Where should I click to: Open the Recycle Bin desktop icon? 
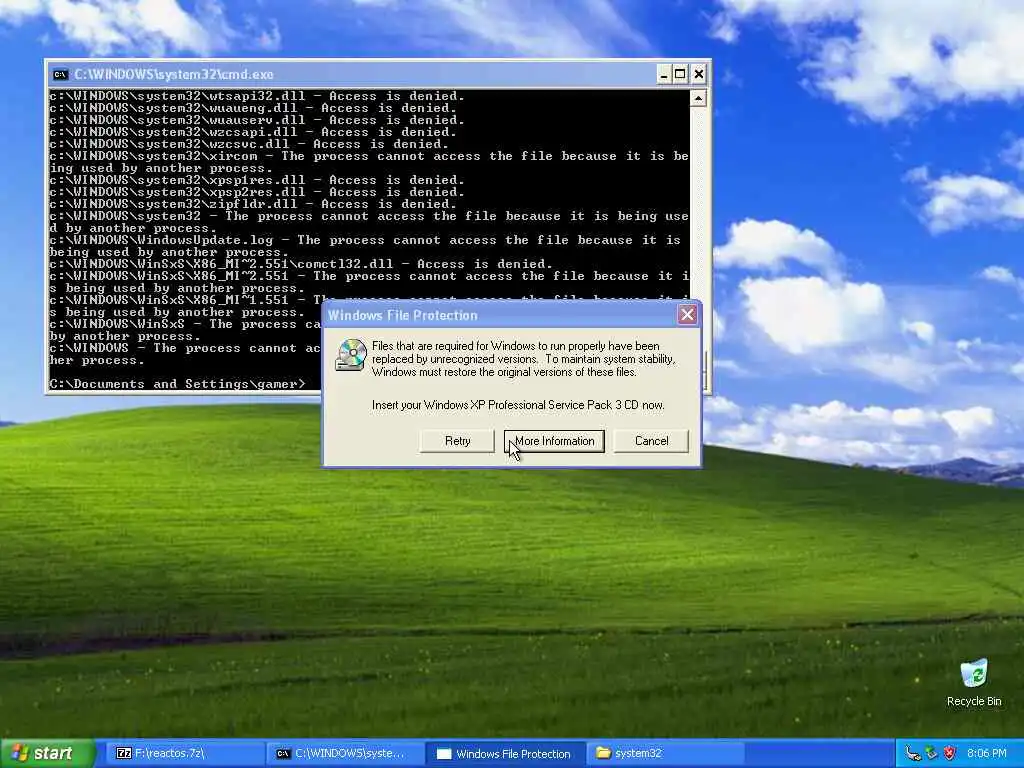[x=974, y=683]
